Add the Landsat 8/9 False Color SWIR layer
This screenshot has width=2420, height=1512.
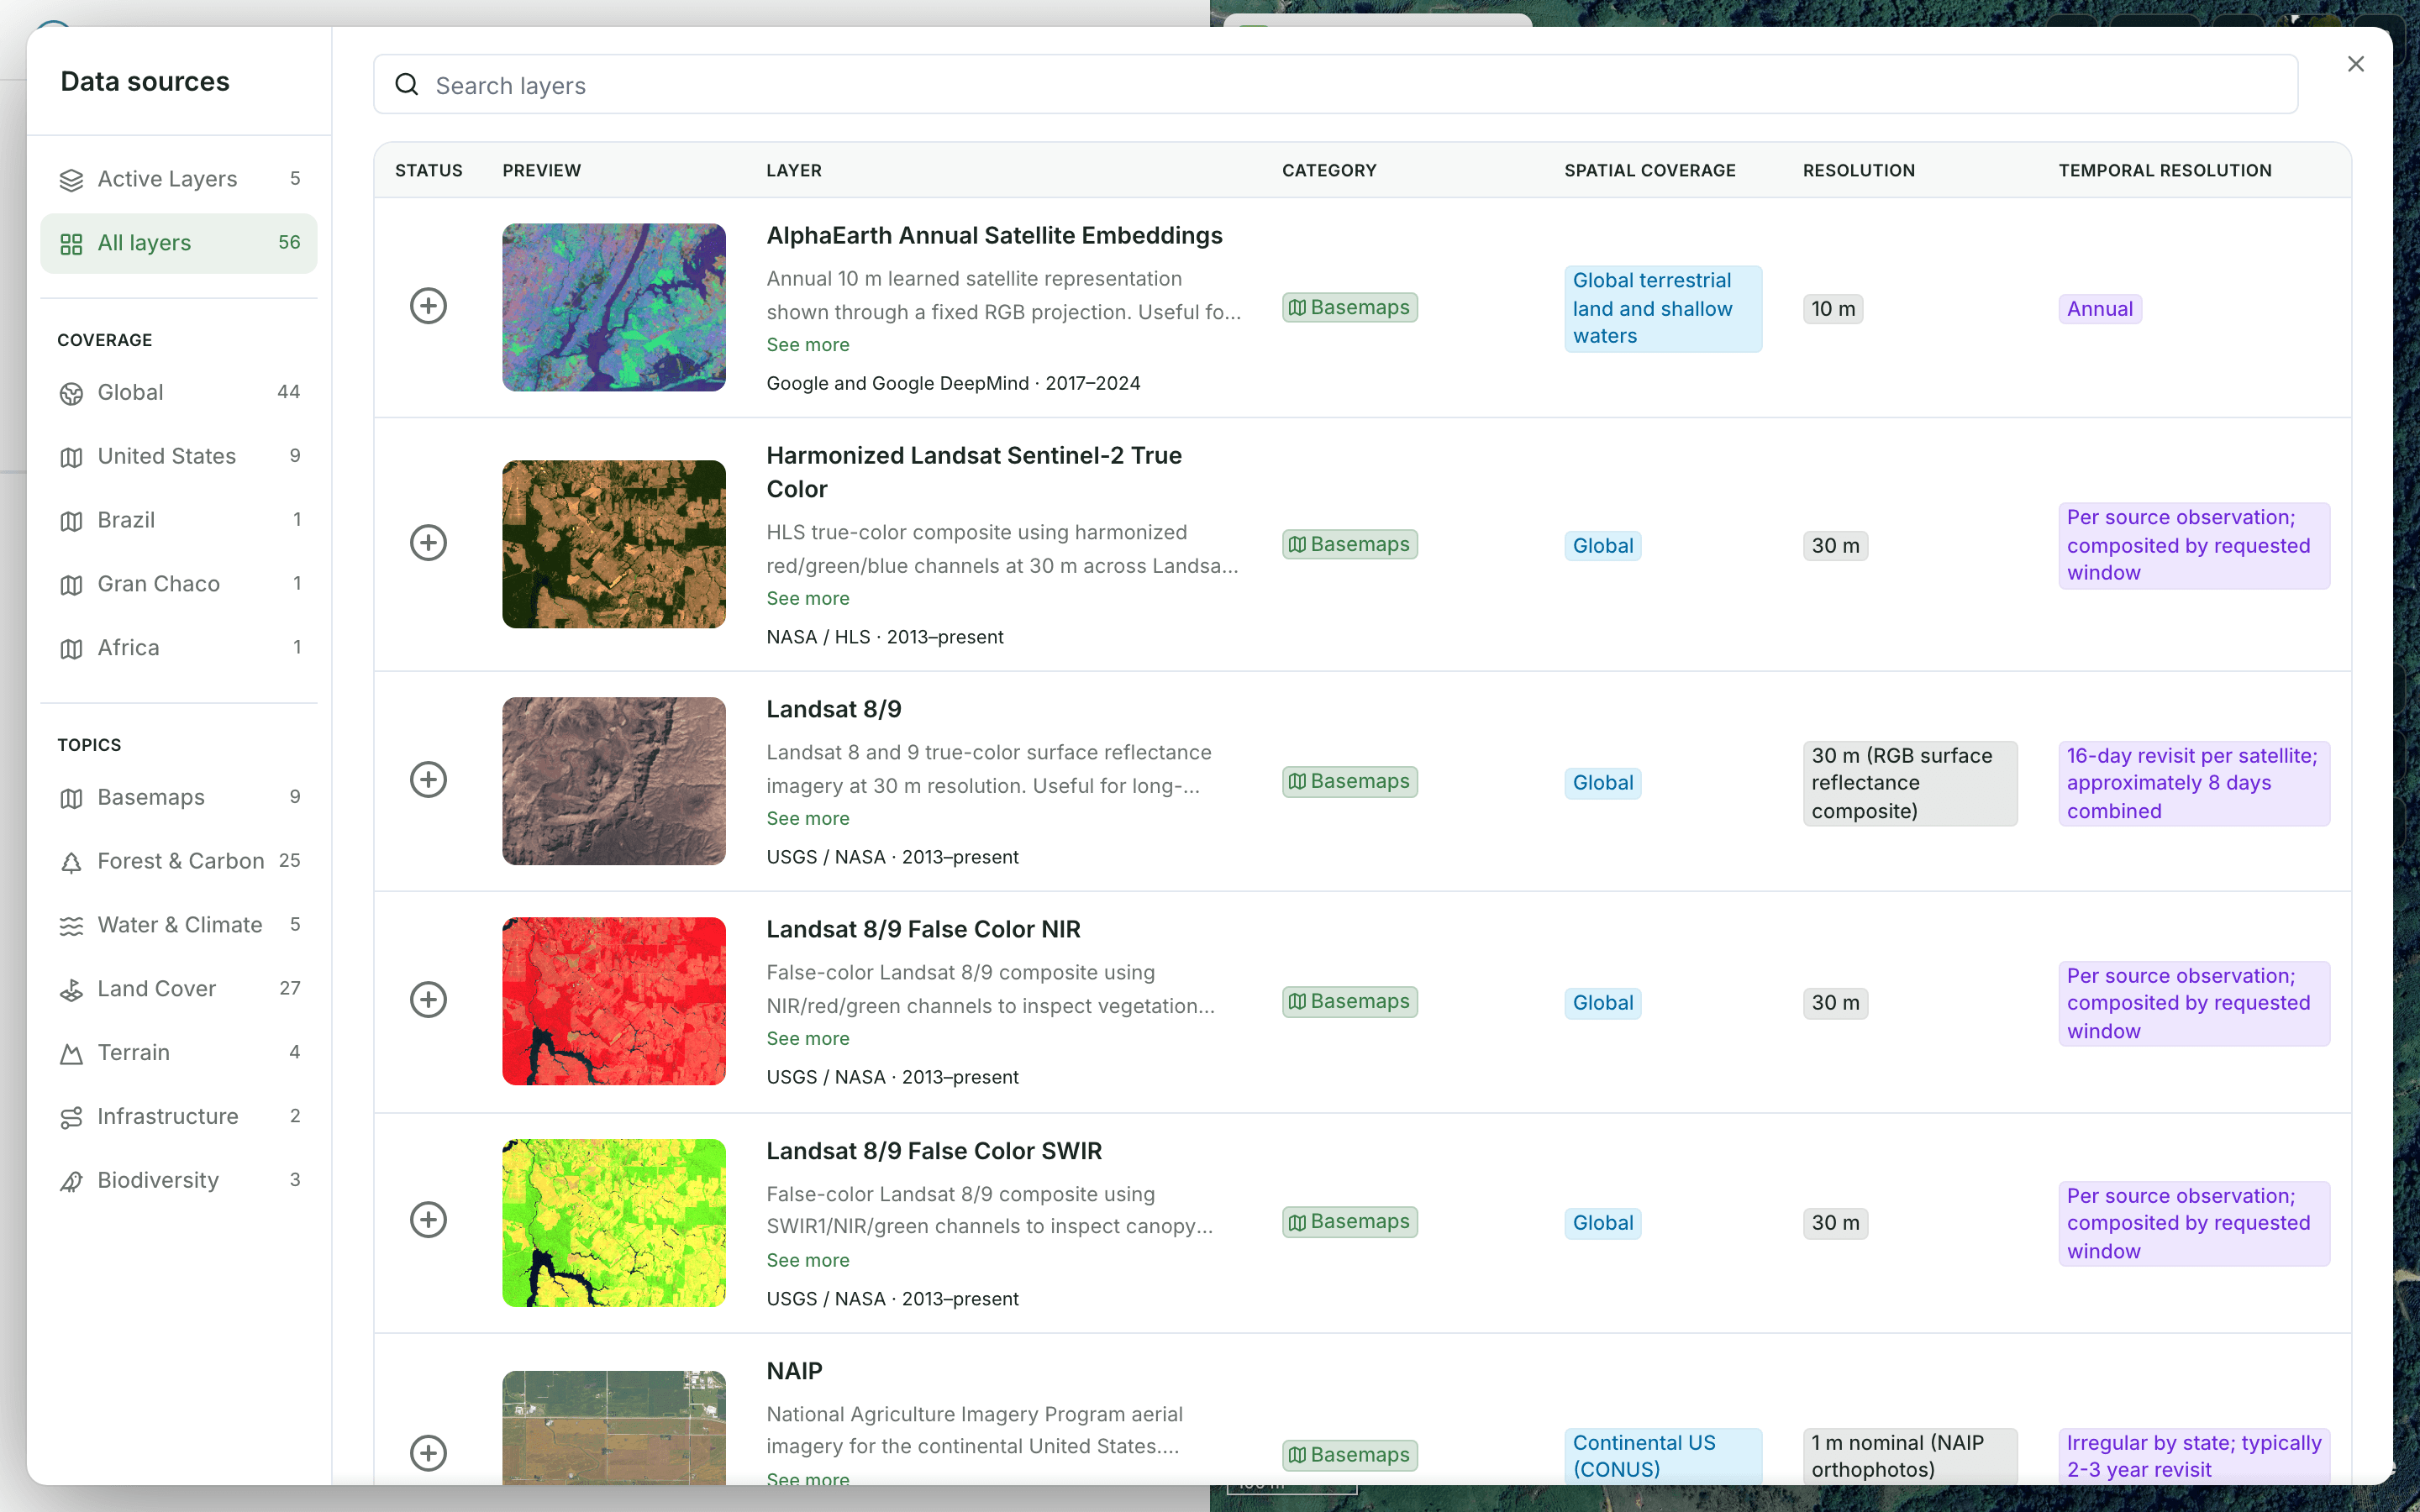coord(428,1220)
